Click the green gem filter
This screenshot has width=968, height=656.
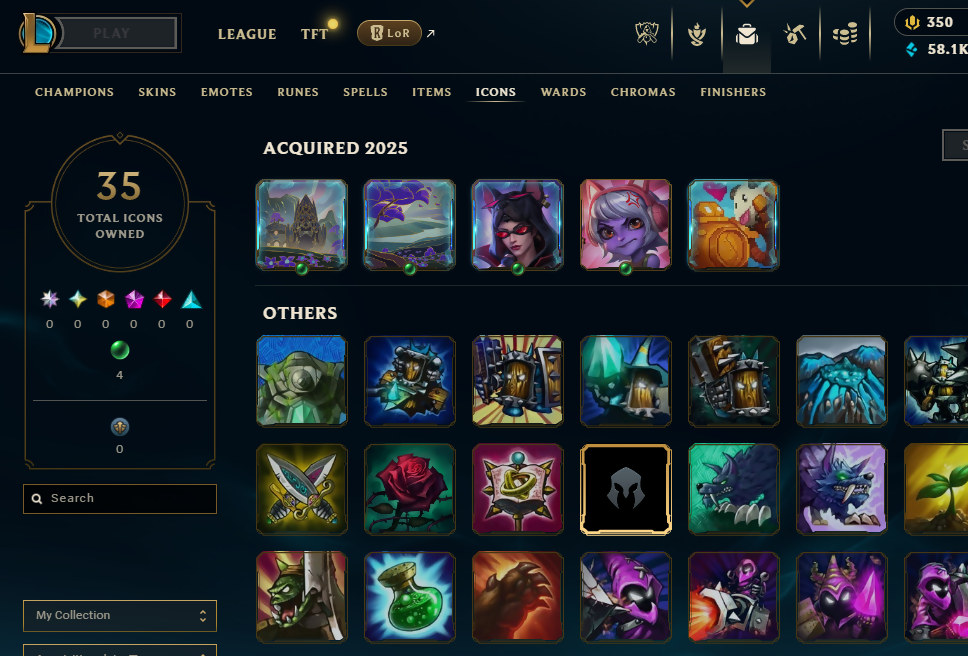[x=120, y=350]
